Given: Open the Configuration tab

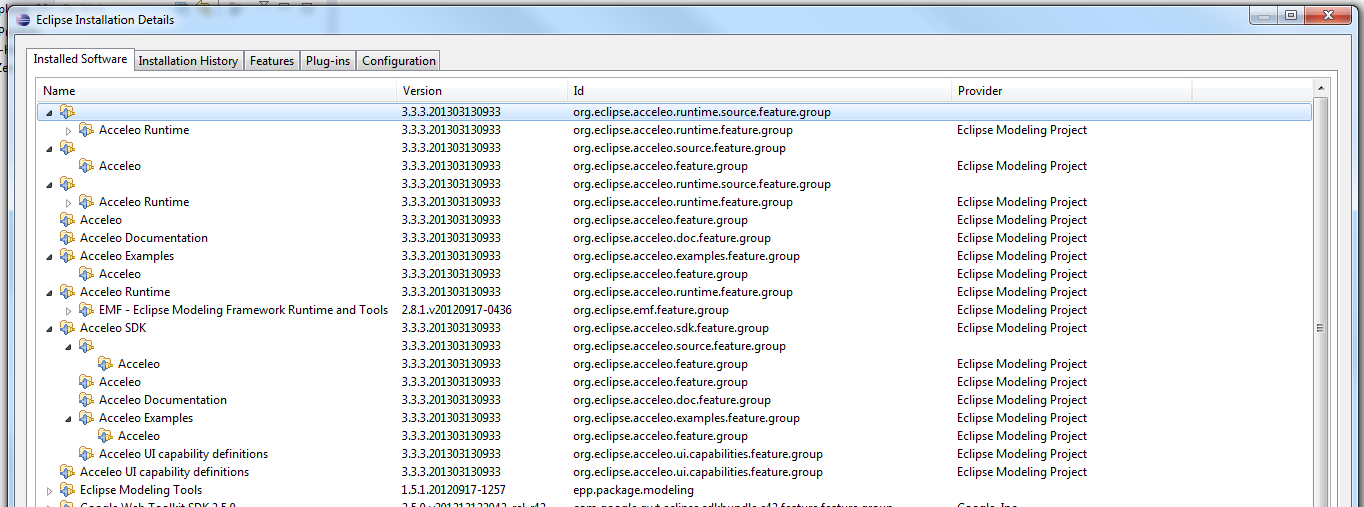Looking at the screenshot, I should (399, 61).
